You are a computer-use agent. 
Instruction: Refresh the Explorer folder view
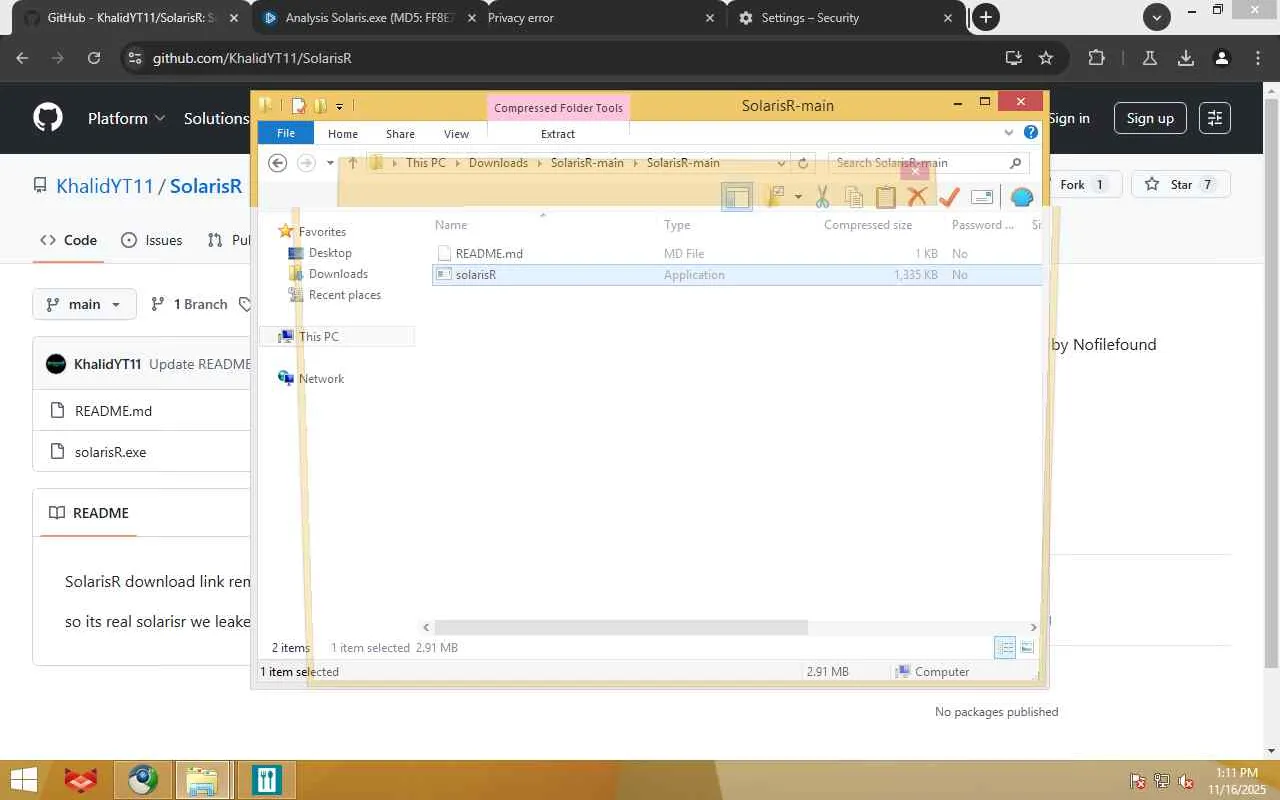802,163
